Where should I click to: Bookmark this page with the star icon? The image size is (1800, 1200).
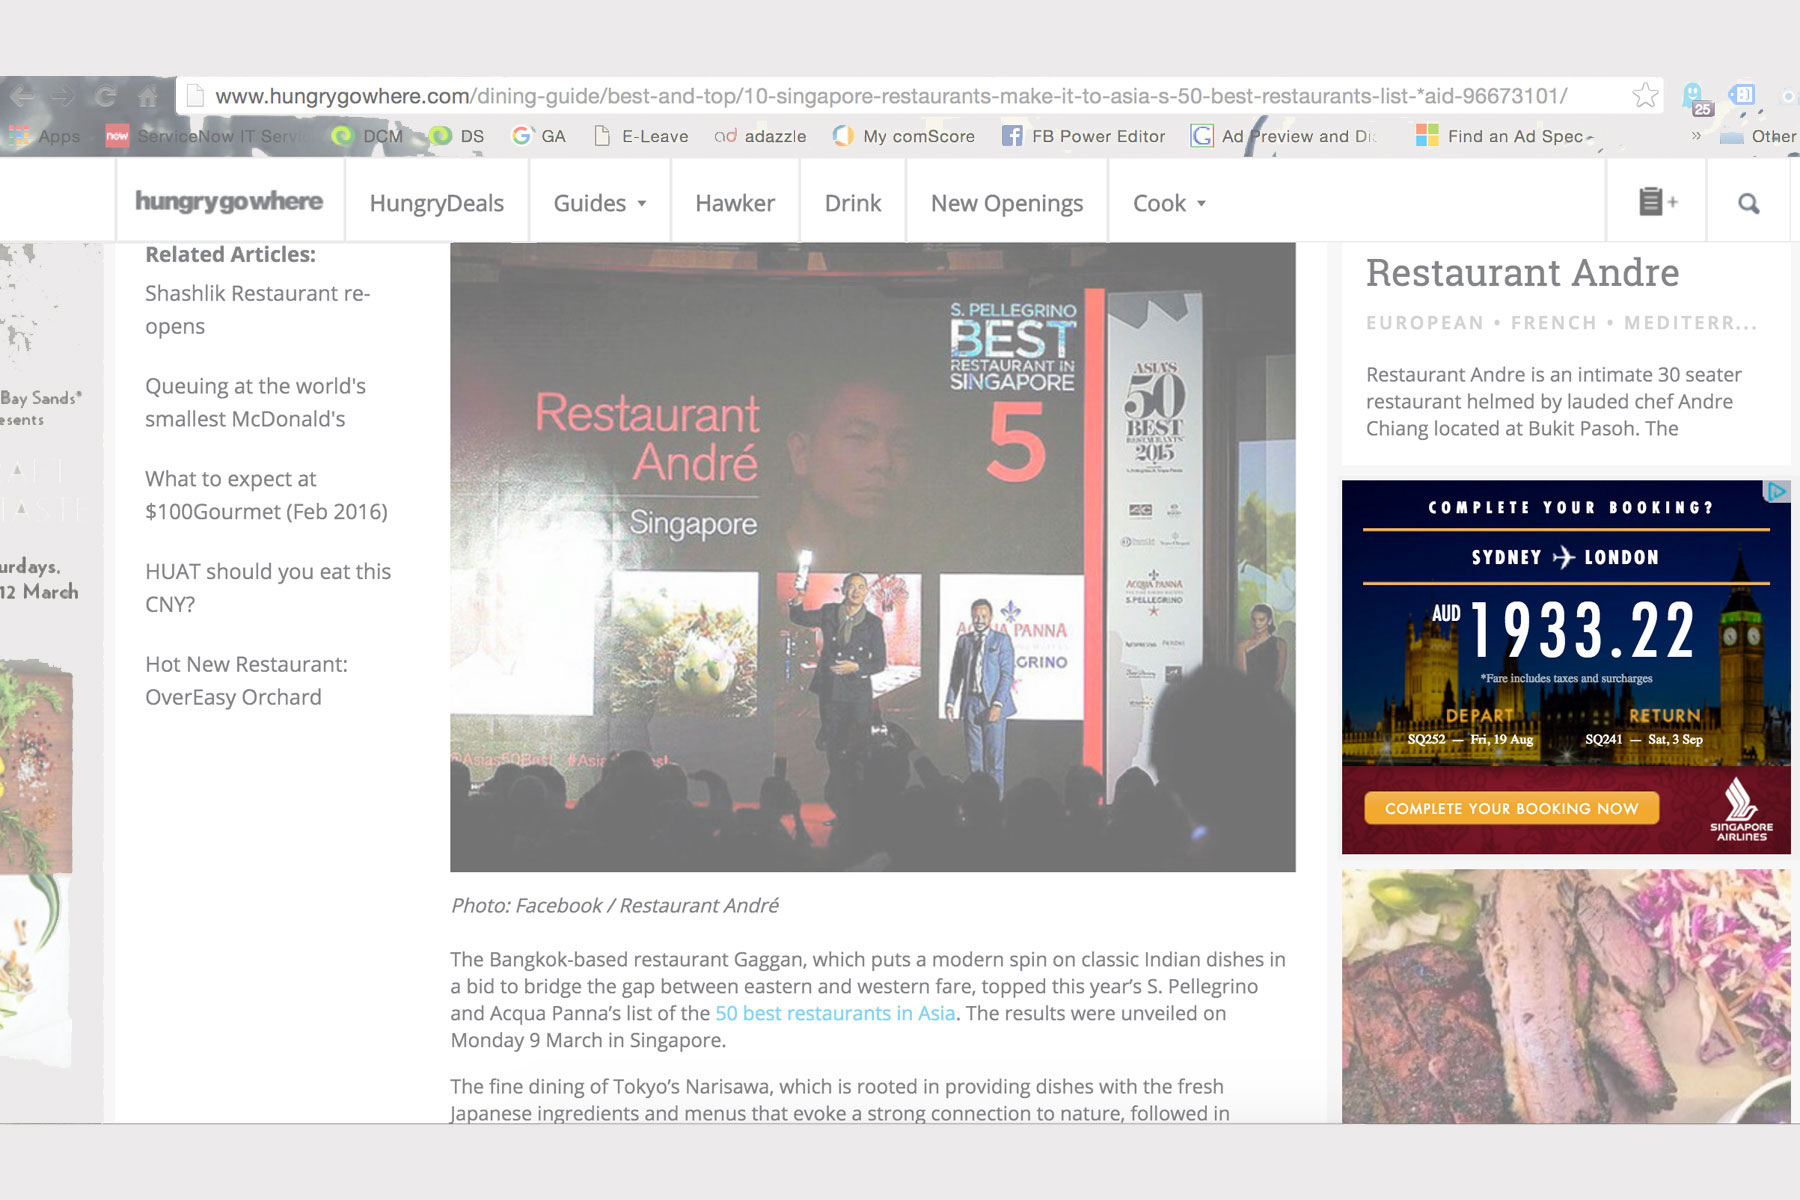coord(1645,96)
